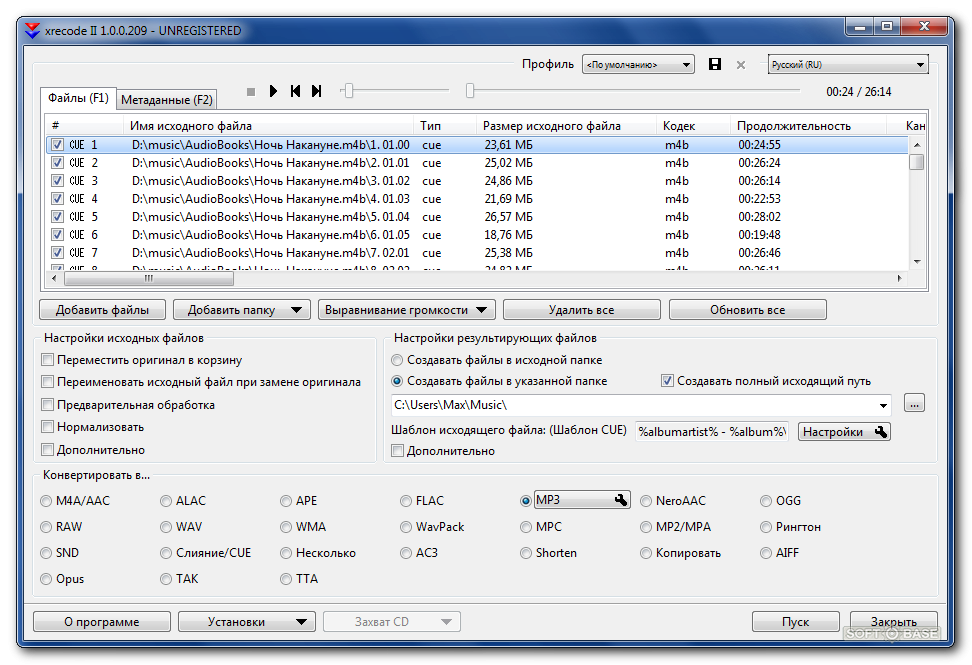The image size is (972, 665).
Task: Select WAV output format
Action: coord(166,527)
